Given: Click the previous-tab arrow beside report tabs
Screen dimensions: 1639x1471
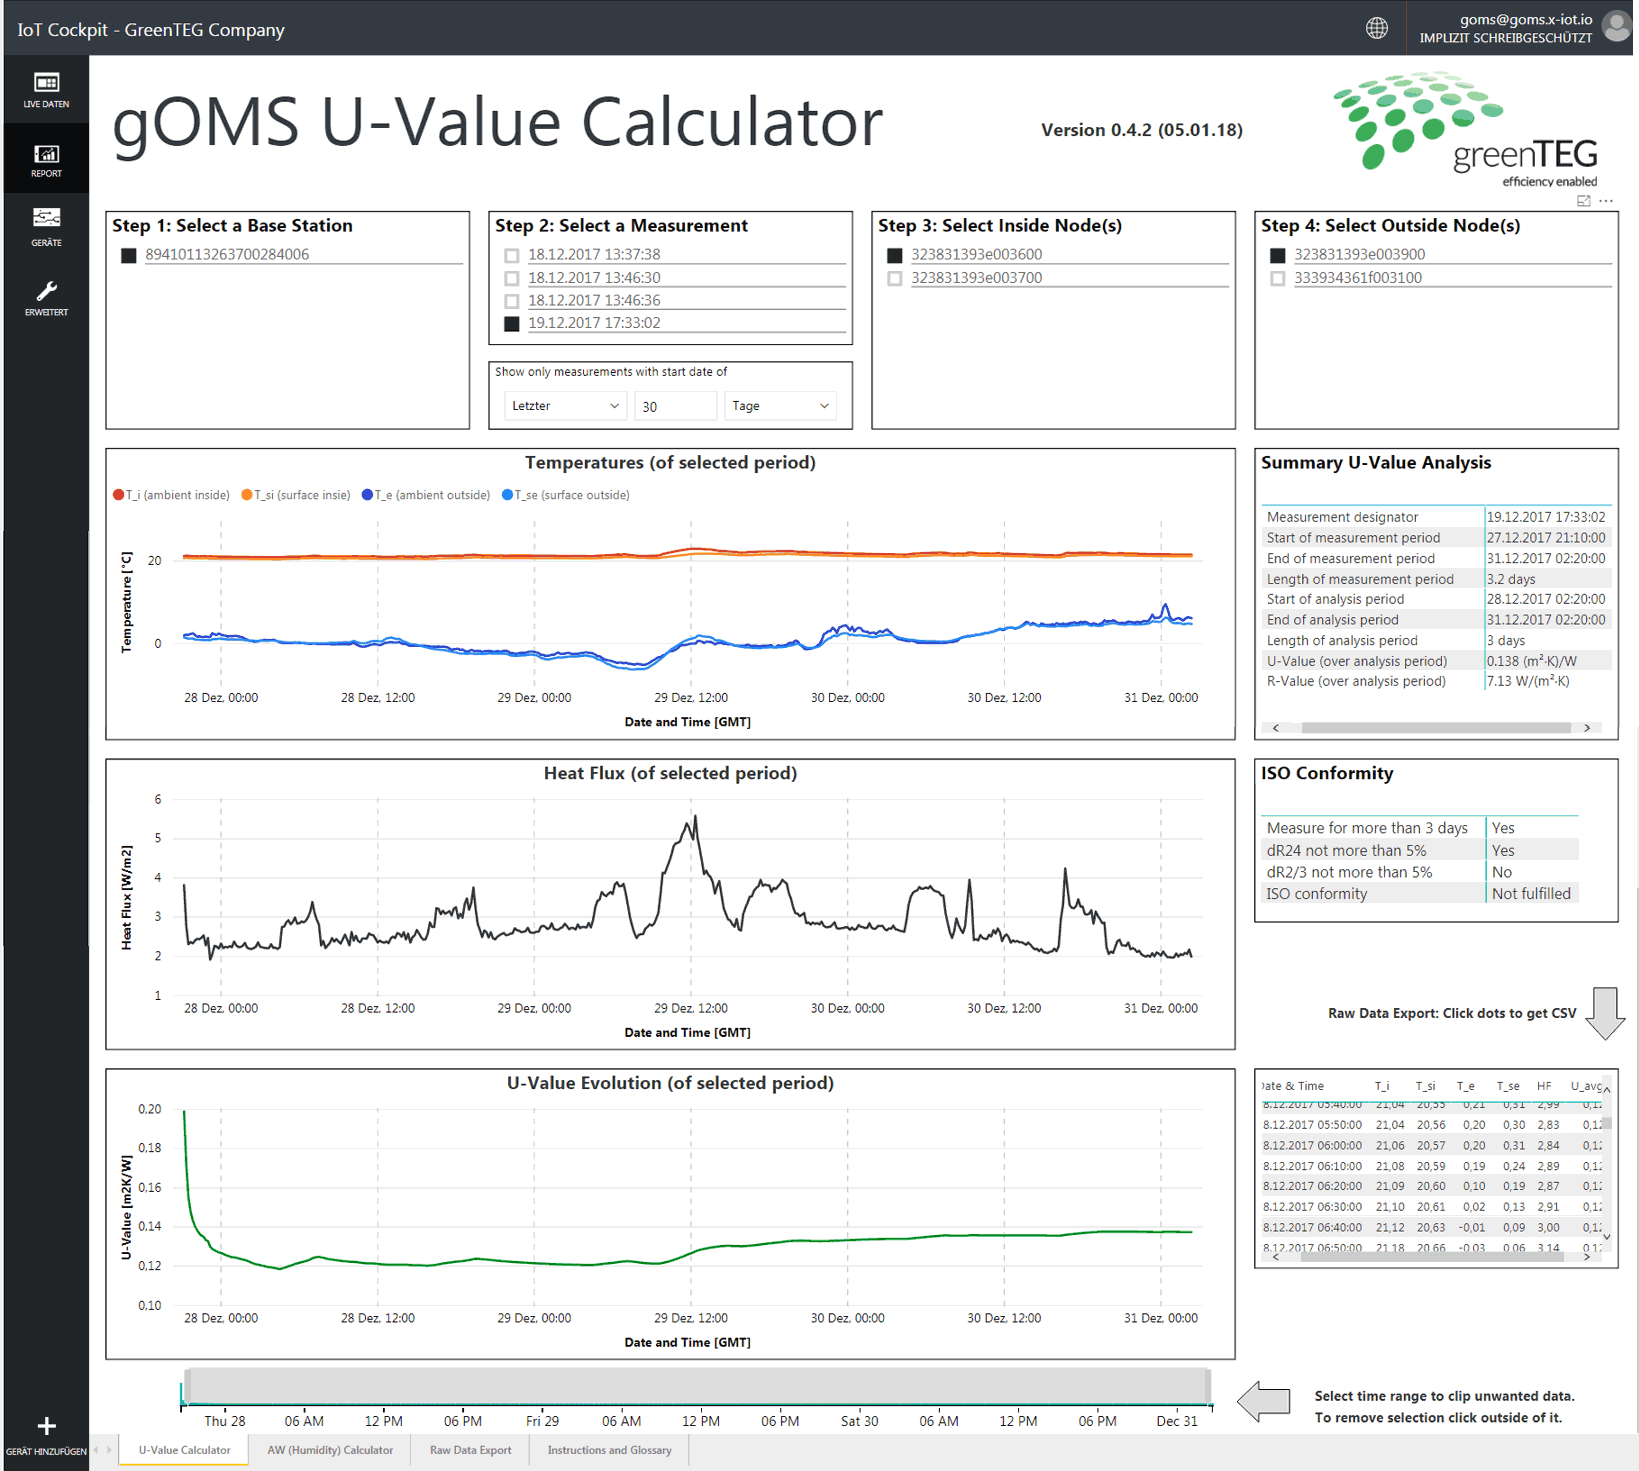Looking at the screenshot, I should pos(97,1450).
